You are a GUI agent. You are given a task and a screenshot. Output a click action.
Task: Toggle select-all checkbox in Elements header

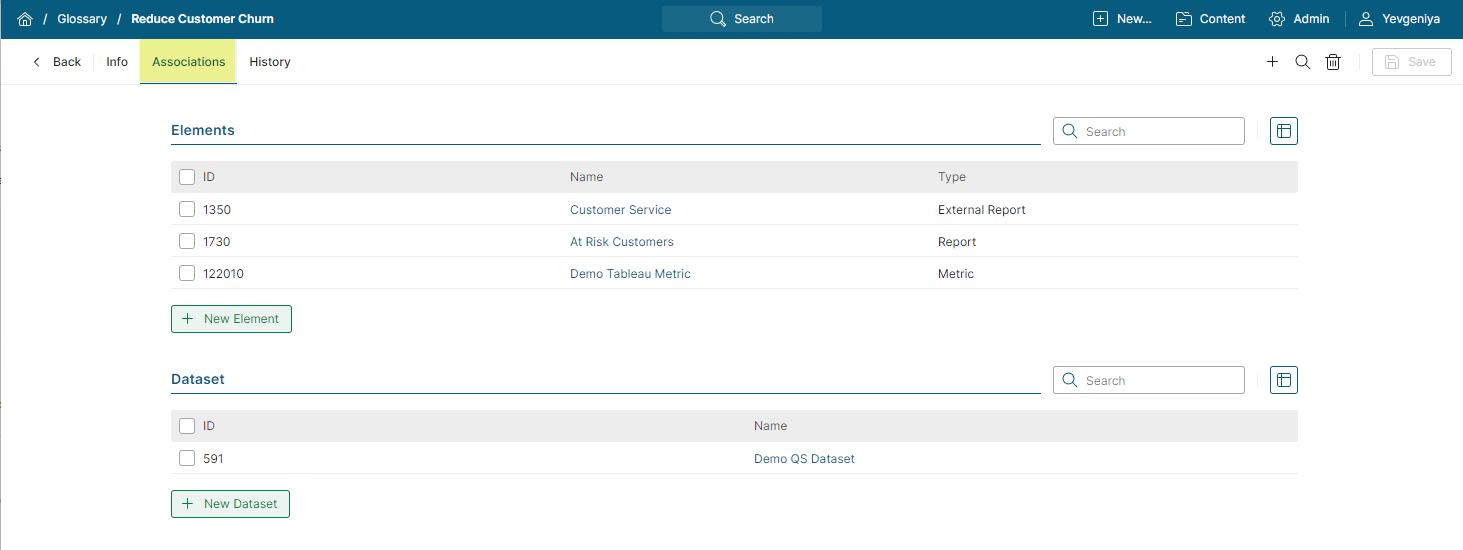click(x=187, y=177)
